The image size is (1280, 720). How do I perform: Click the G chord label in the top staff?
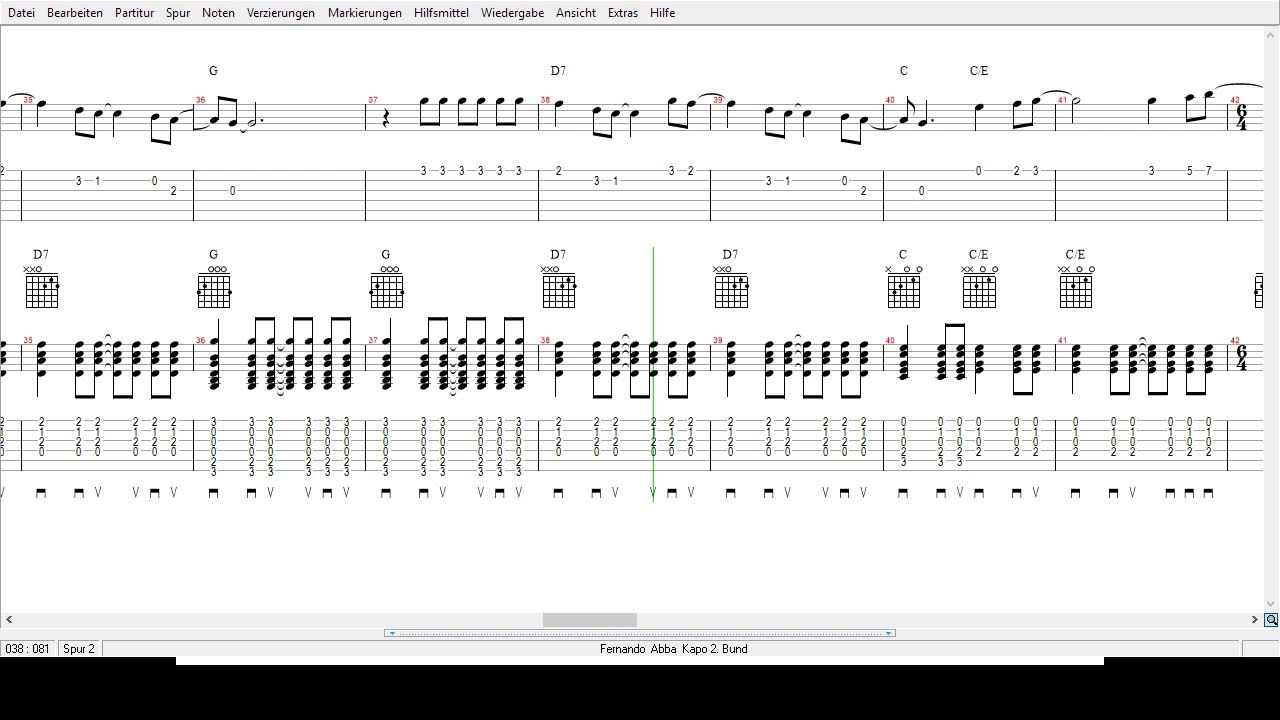[x=213, y=71]
